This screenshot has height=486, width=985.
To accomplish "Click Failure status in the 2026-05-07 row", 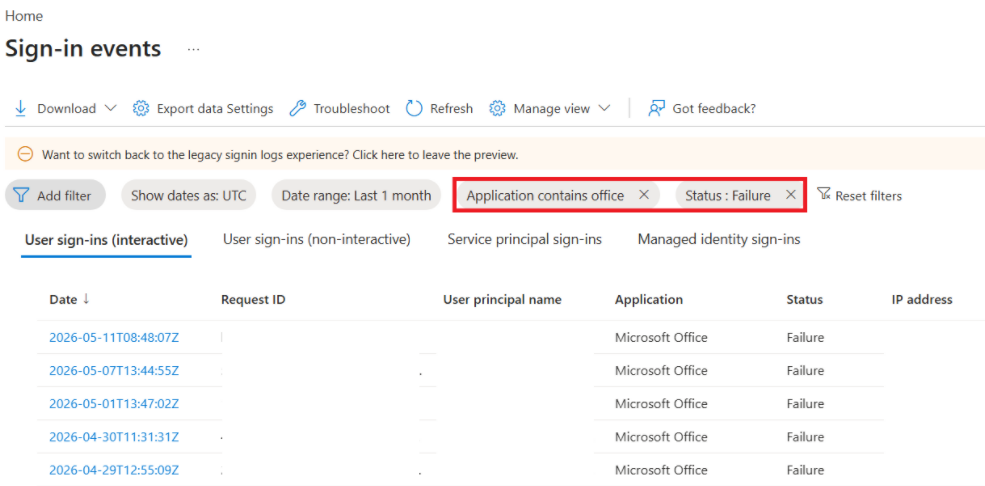I will 805,370.
